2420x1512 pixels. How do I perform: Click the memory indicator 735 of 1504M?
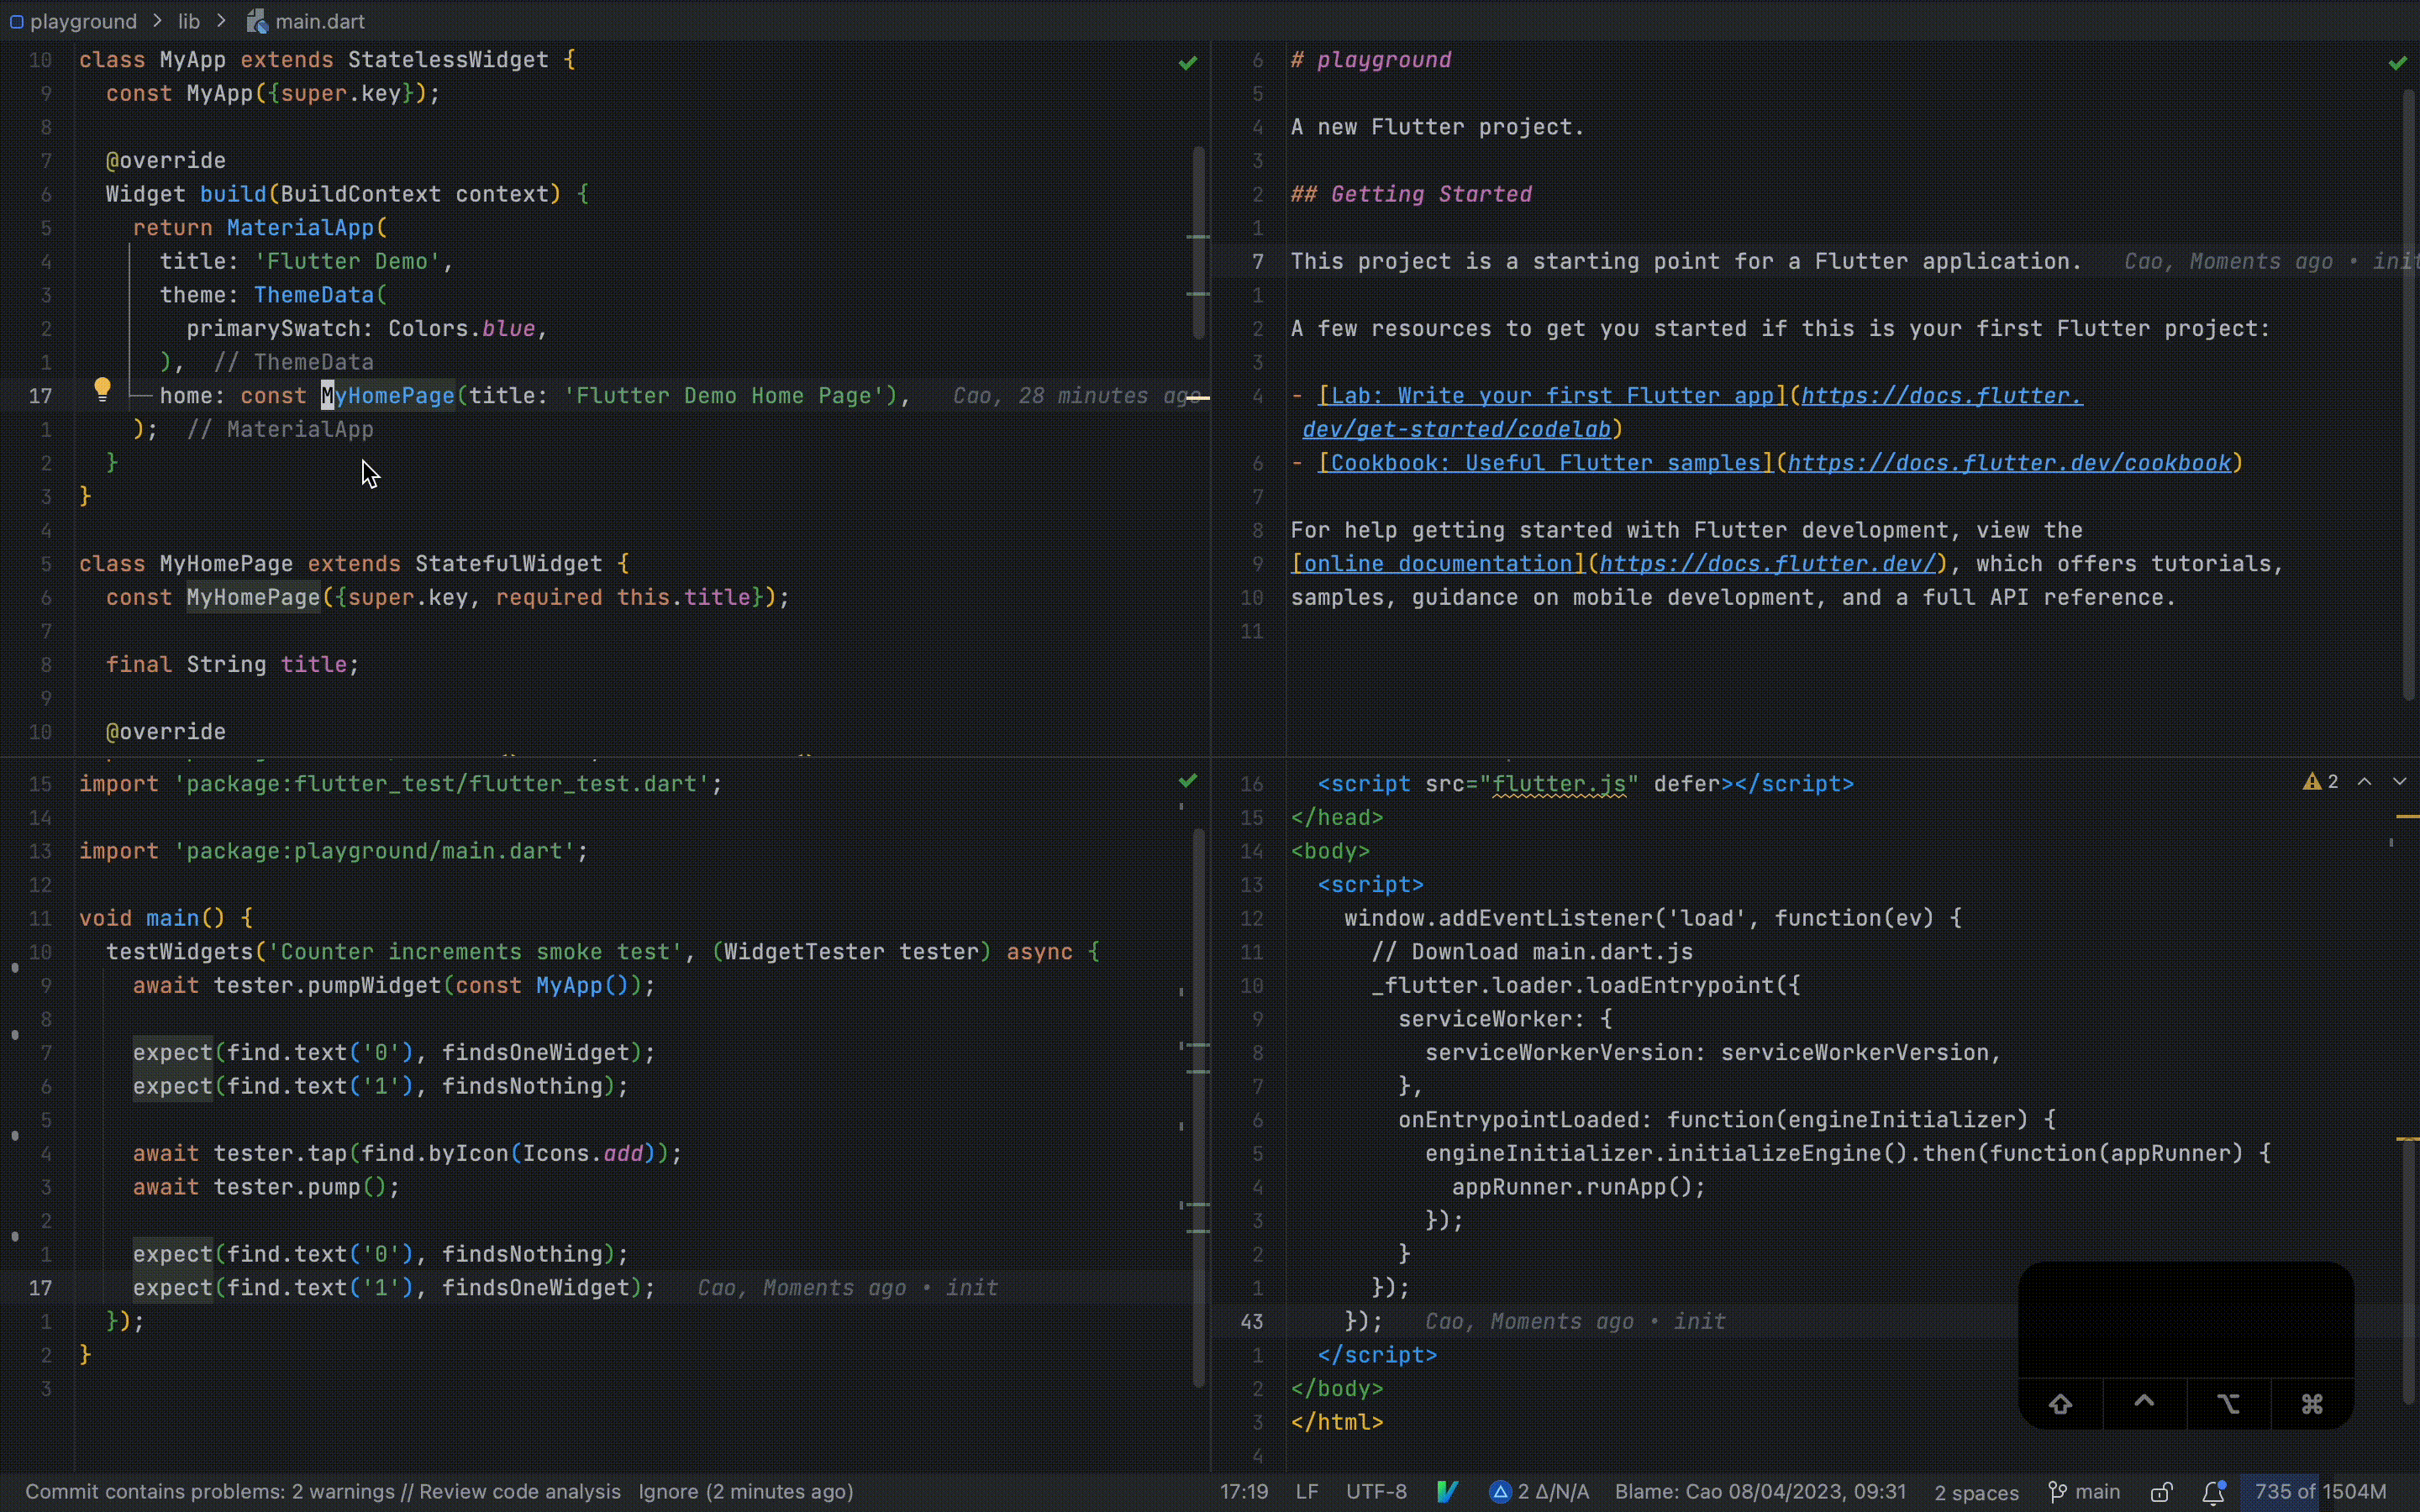coord(2320,1492)
